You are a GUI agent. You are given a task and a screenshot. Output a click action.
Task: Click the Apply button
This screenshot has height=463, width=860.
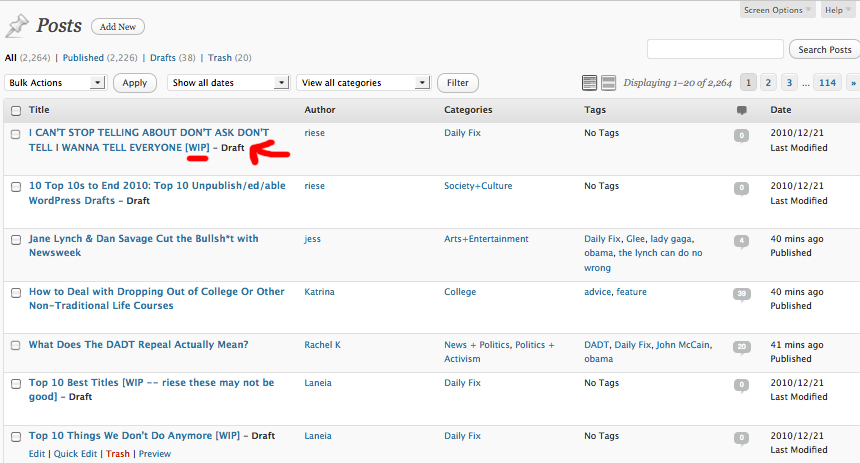pos(134,83)
